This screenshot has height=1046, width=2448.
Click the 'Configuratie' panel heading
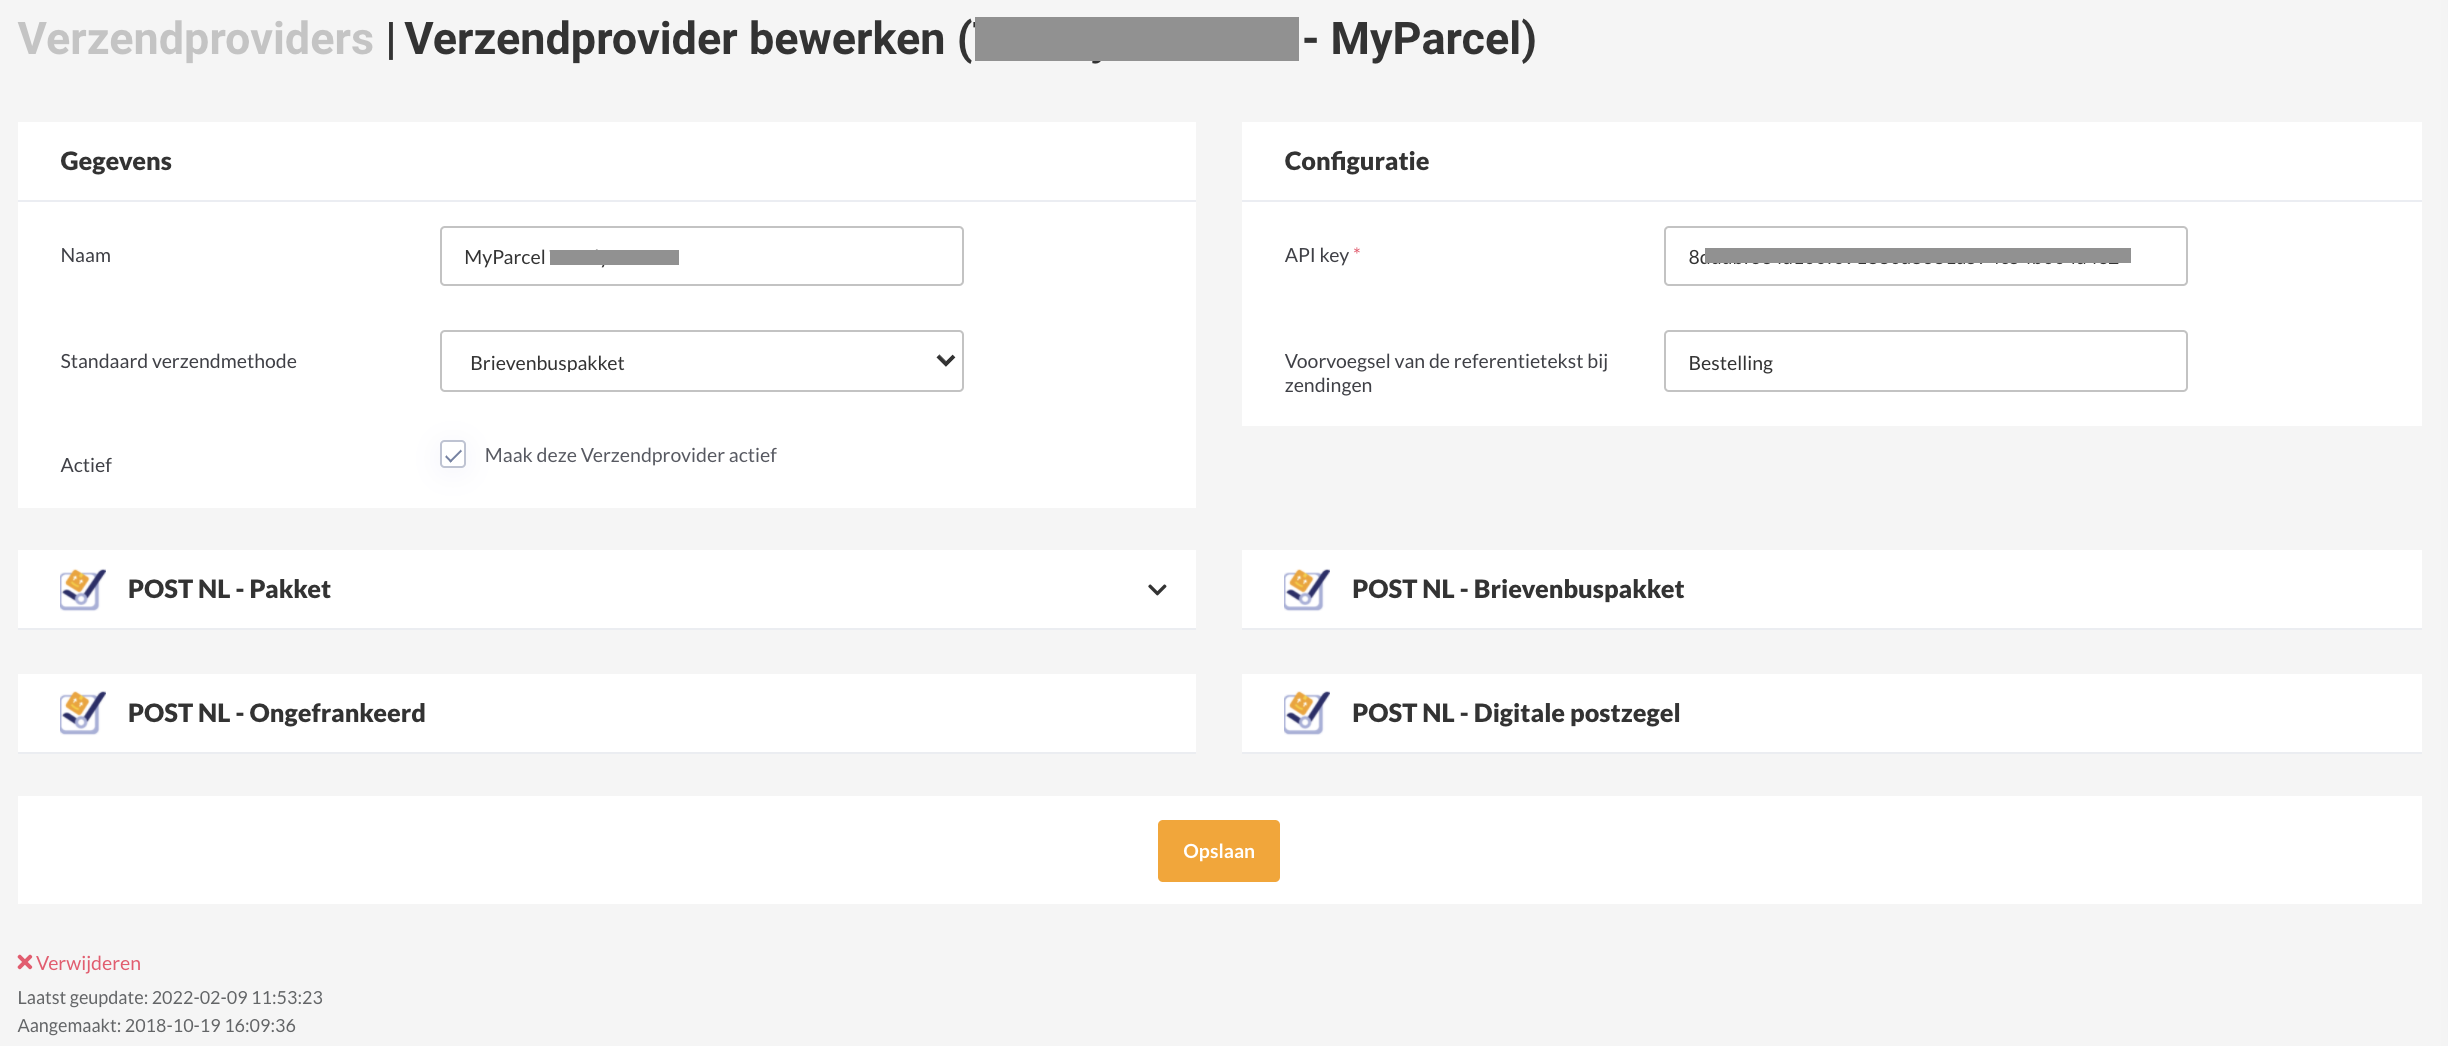[x=1356, y=161]
